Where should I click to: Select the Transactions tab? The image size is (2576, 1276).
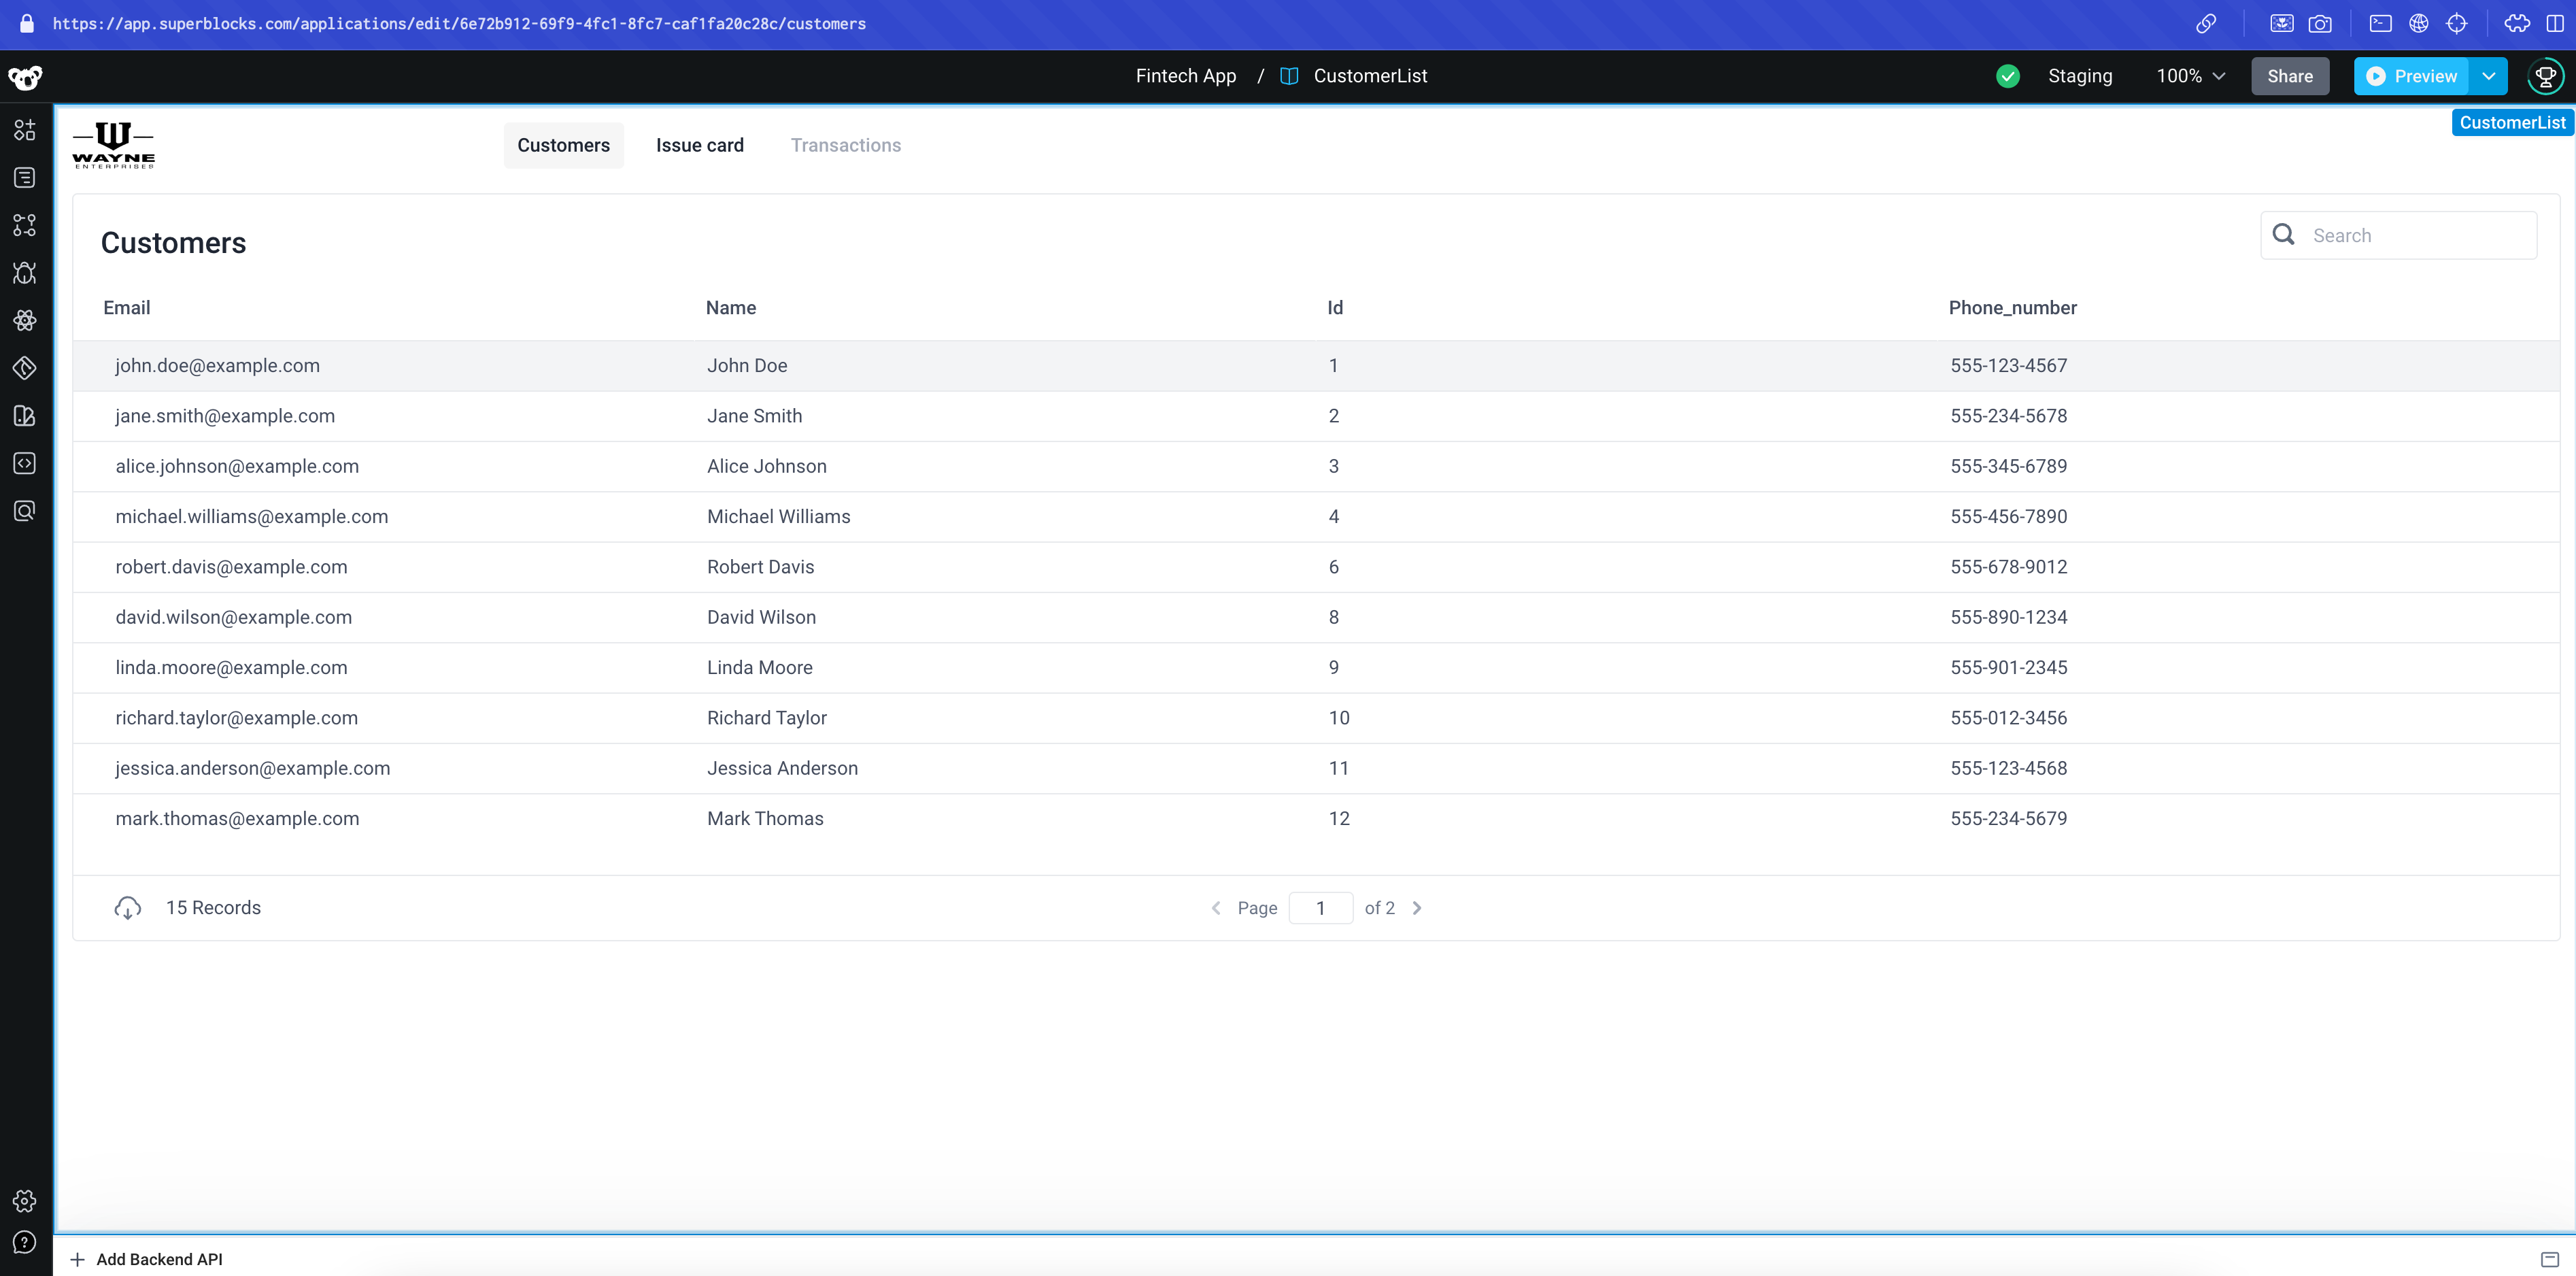click(845, 145)
